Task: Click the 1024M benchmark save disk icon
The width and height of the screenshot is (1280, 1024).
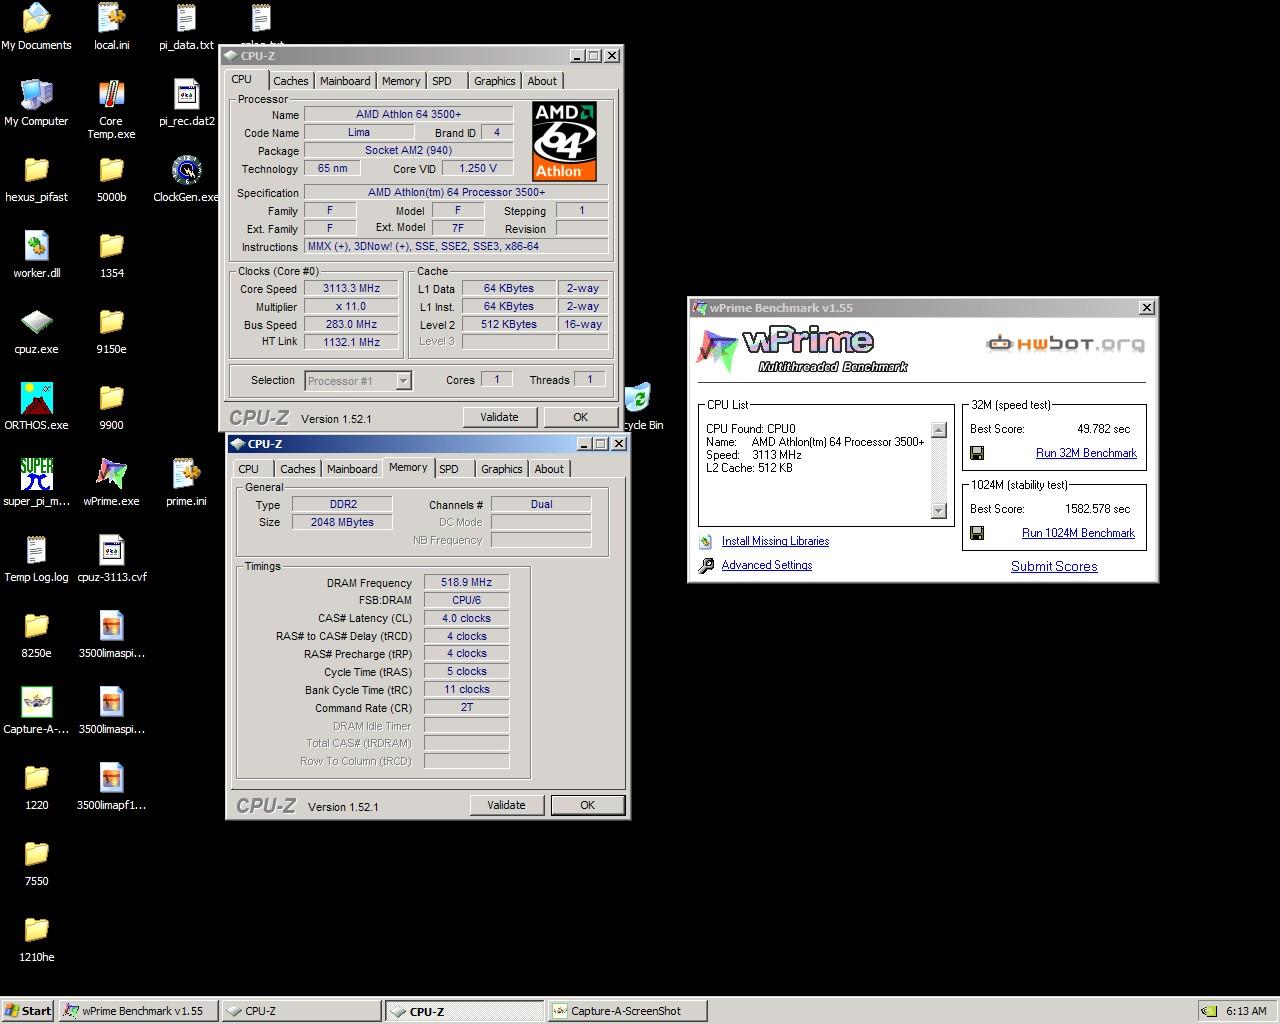Action: pyautogui.click(x=977, y=533)
